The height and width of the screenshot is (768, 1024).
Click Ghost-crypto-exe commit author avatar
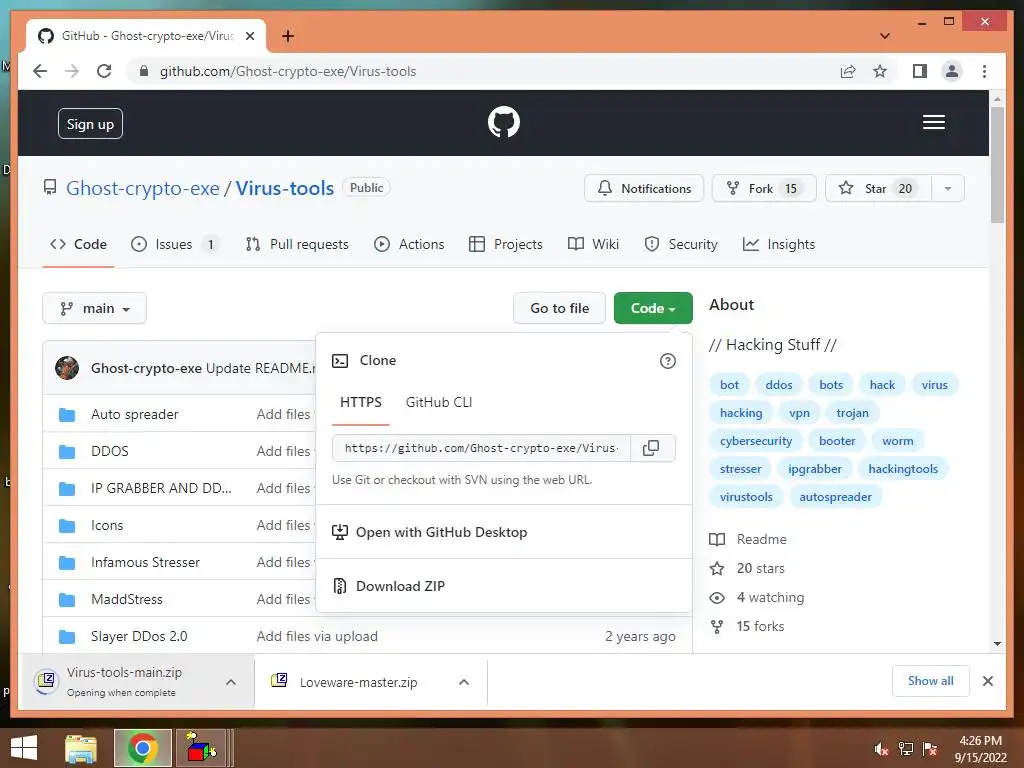(x=67, y=368)
